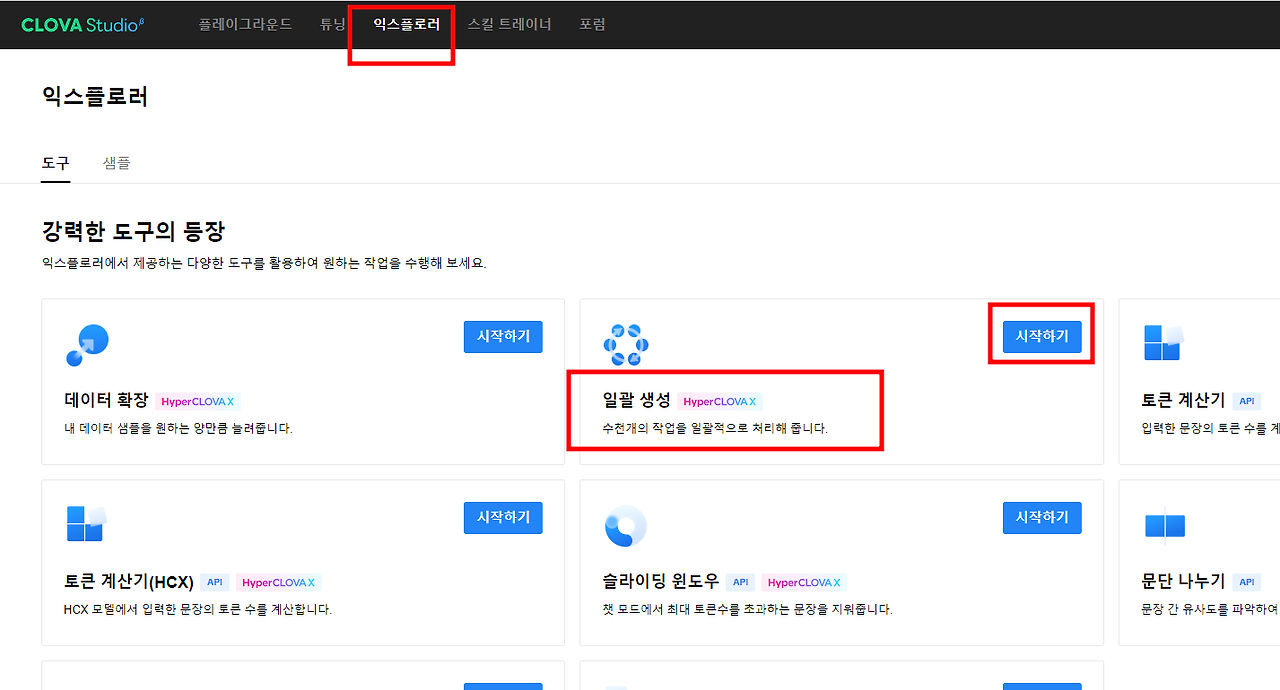
Task: Start the 슬라이딩 윈도우 tool
Action: point(1042,518)
